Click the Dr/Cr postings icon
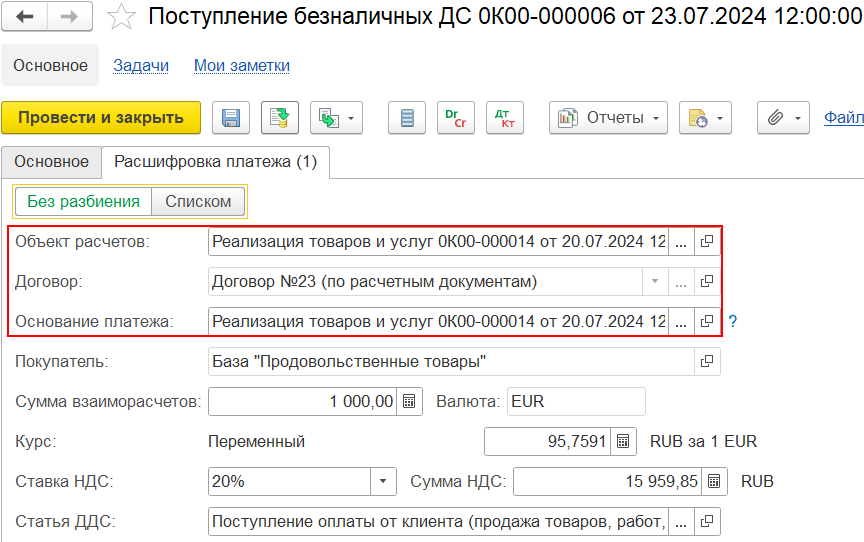Screen dimensions: 864x542 (456, 118)
